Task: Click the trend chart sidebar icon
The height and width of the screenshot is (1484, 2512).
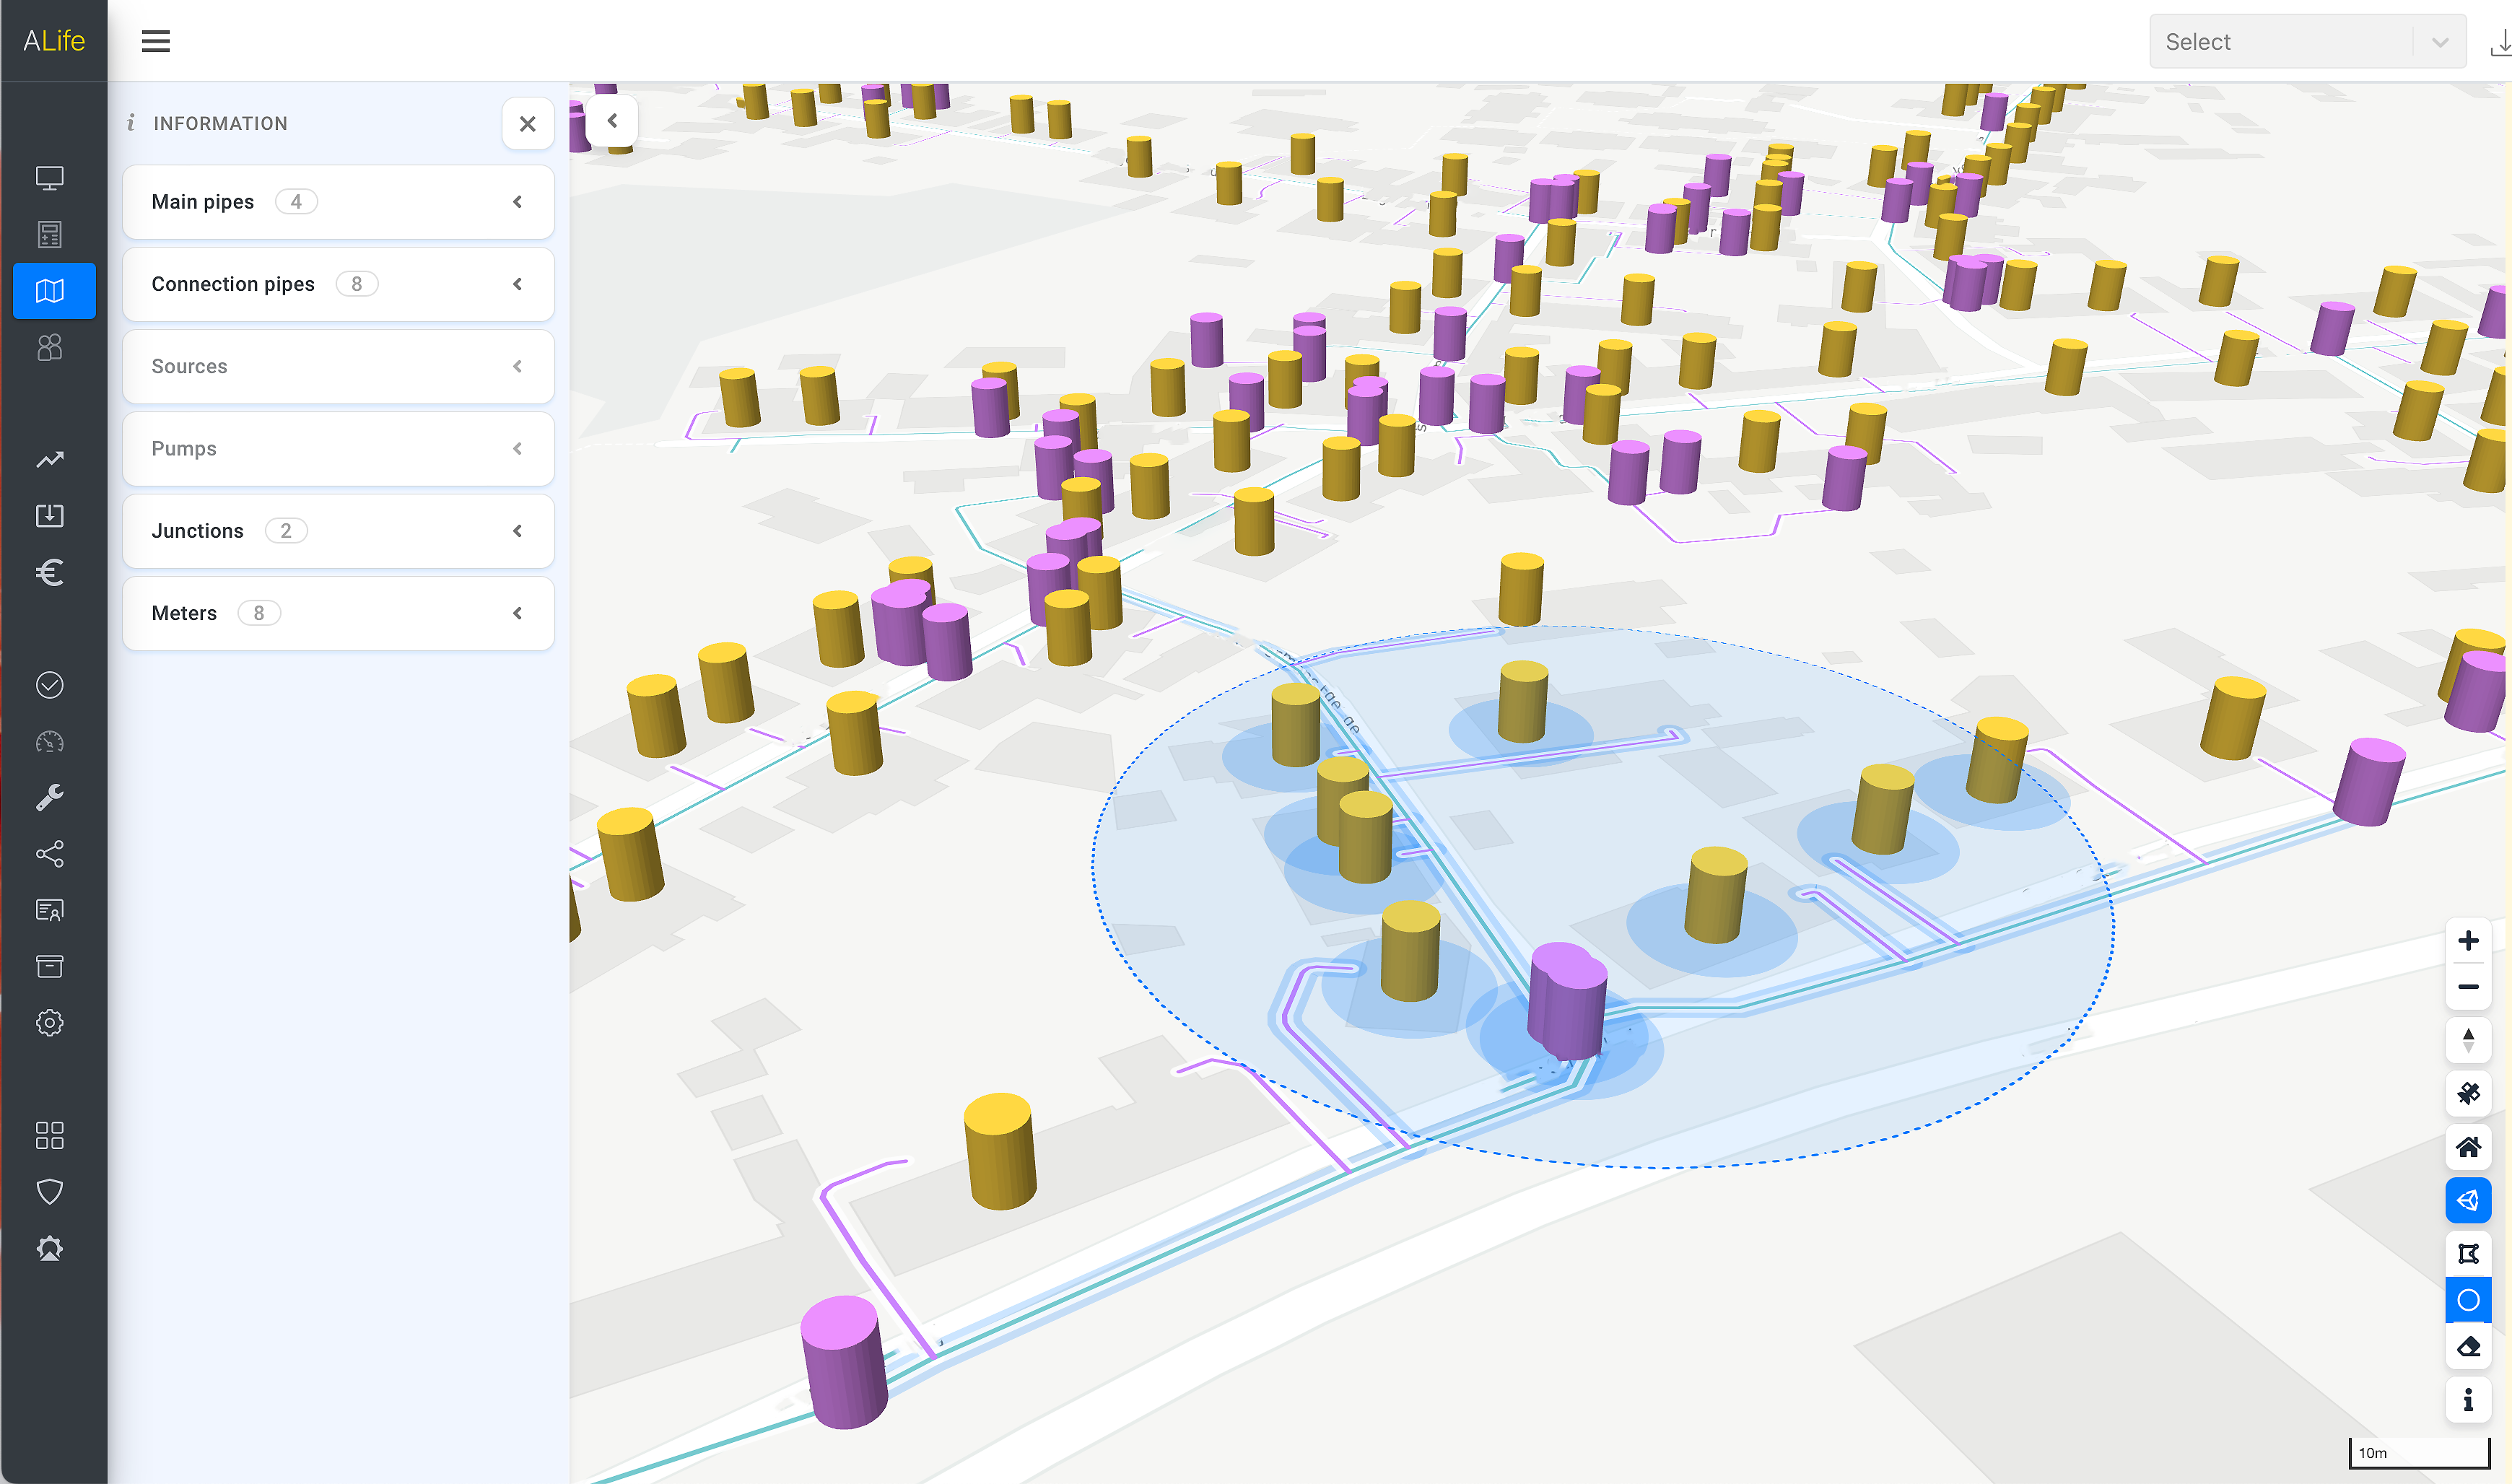Action: (50, 459)
